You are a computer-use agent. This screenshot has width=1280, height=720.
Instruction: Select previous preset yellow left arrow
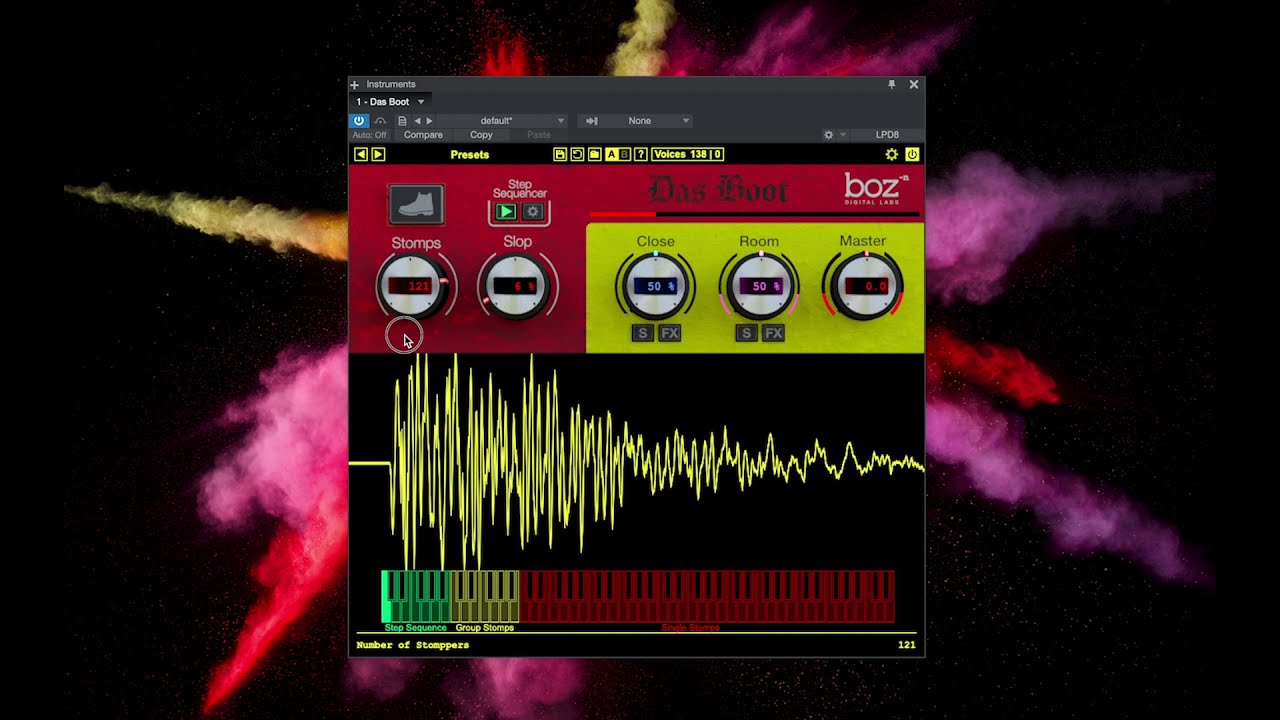(x=361, y=154)
